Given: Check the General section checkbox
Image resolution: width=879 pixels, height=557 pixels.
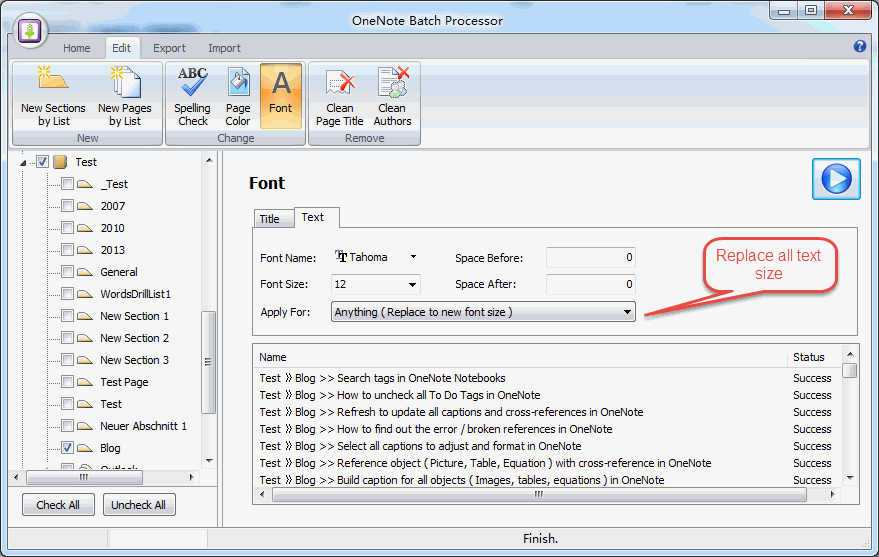Looking at the screenshot, I should pos(67,272).
